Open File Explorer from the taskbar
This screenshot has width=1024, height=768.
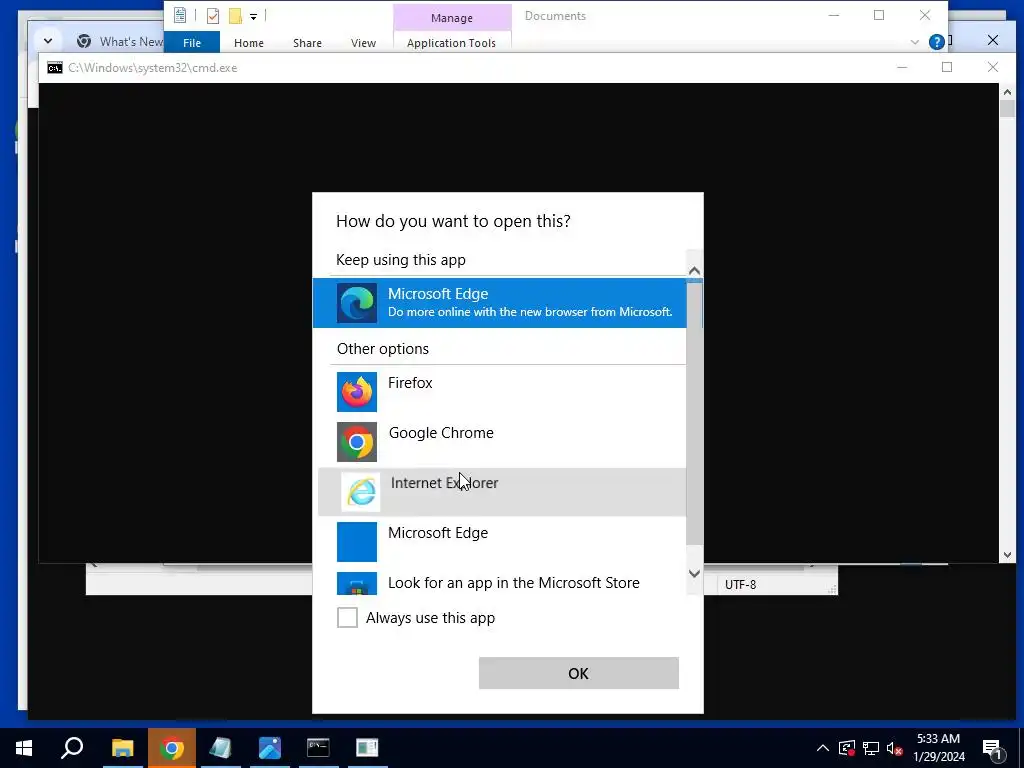pos(122,748)
